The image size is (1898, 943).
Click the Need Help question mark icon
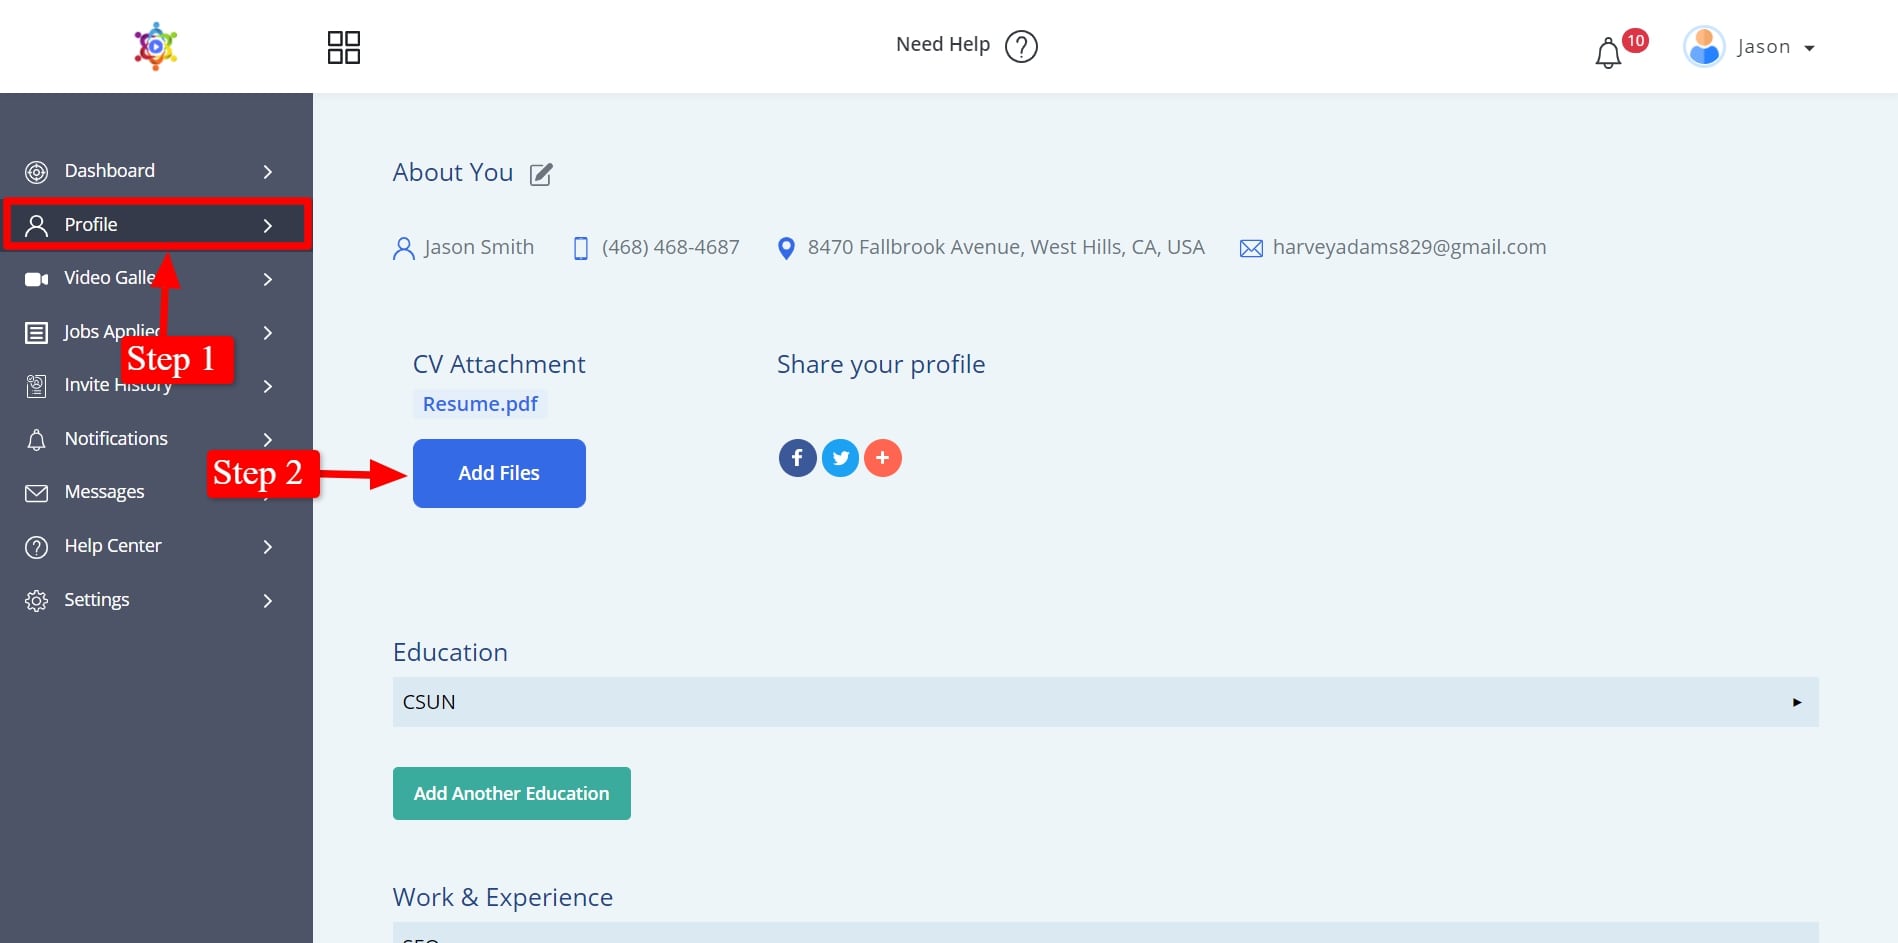(x=1021, y=46)
